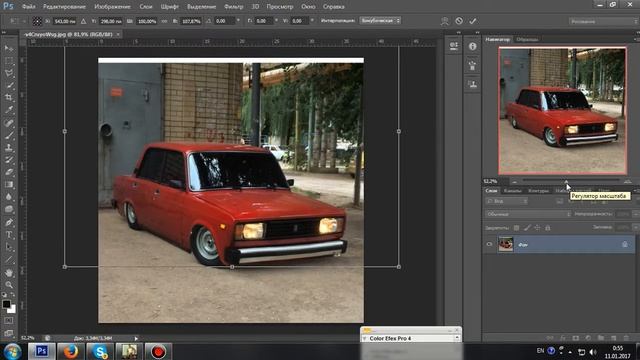Select the Path Selection tool
640x360 pixels.
pos(9,247)
